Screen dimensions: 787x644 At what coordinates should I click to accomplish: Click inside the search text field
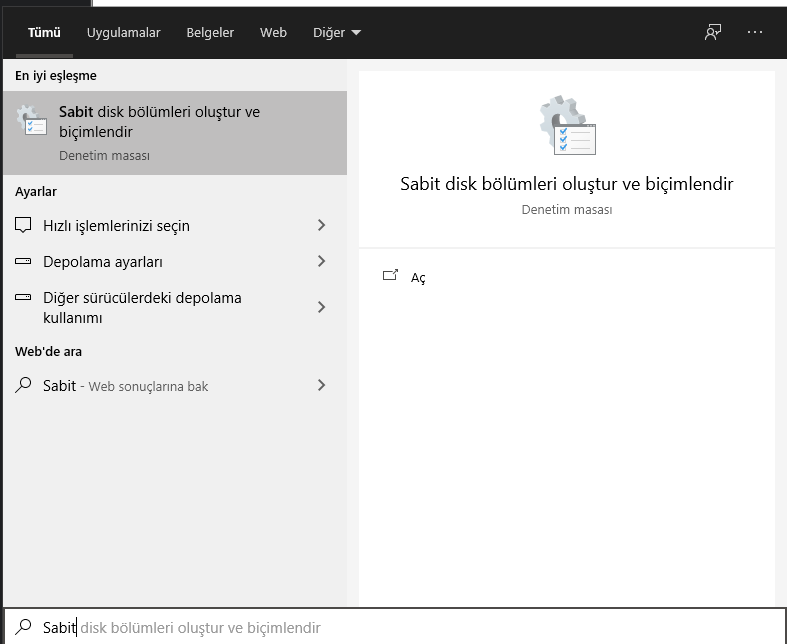(396, 627)
